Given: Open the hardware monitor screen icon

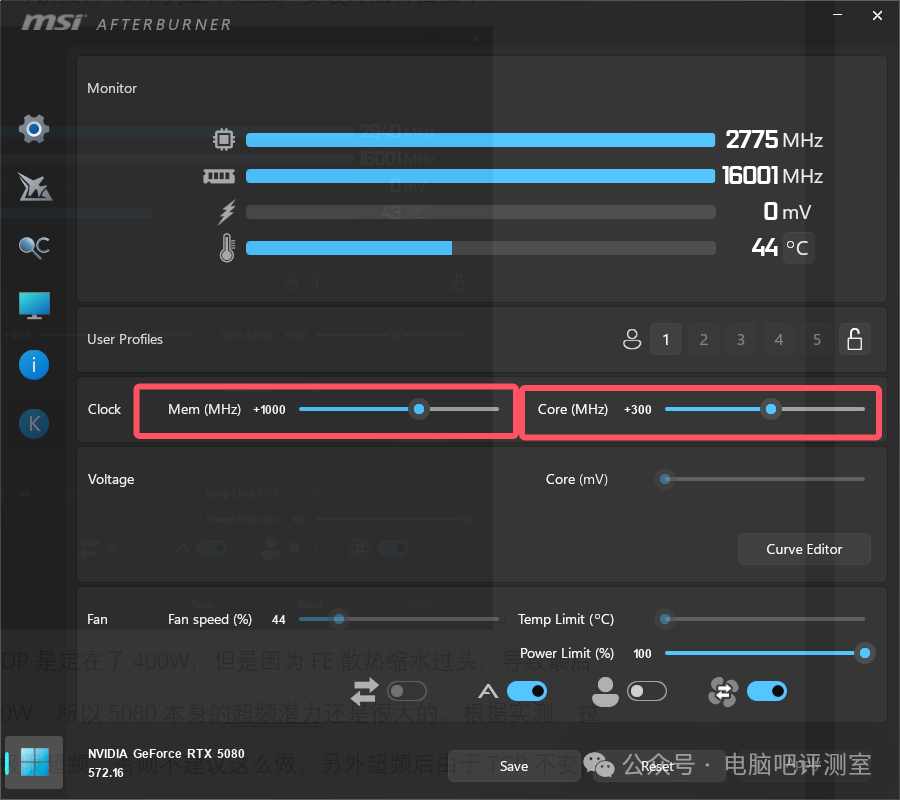Looking at the screenshot, I should tap(34, 305).
